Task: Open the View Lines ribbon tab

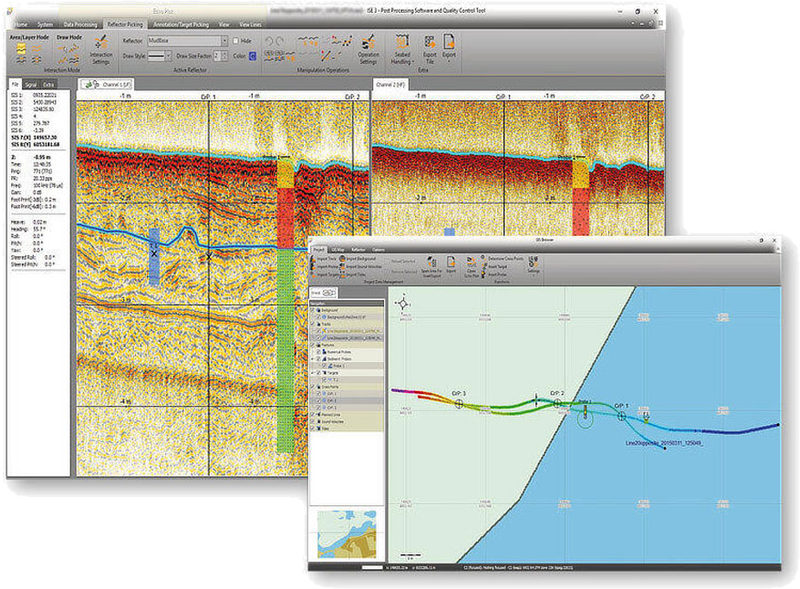Action: coord(251,24)
